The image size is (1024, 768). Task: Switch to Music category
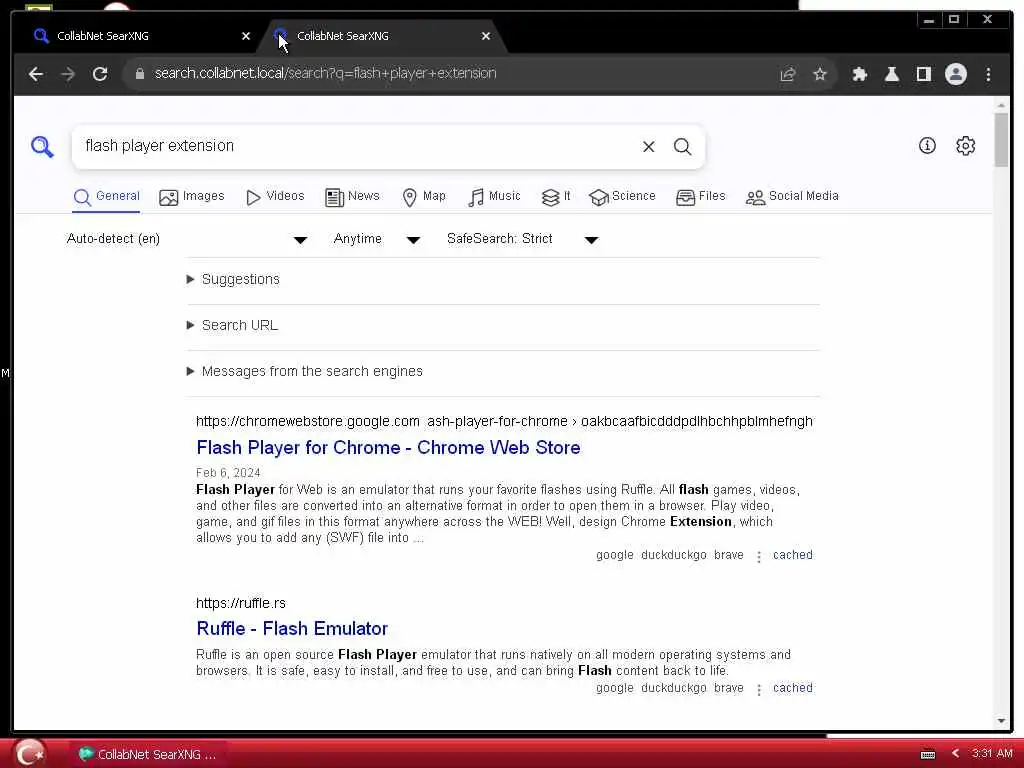point(494,197)
